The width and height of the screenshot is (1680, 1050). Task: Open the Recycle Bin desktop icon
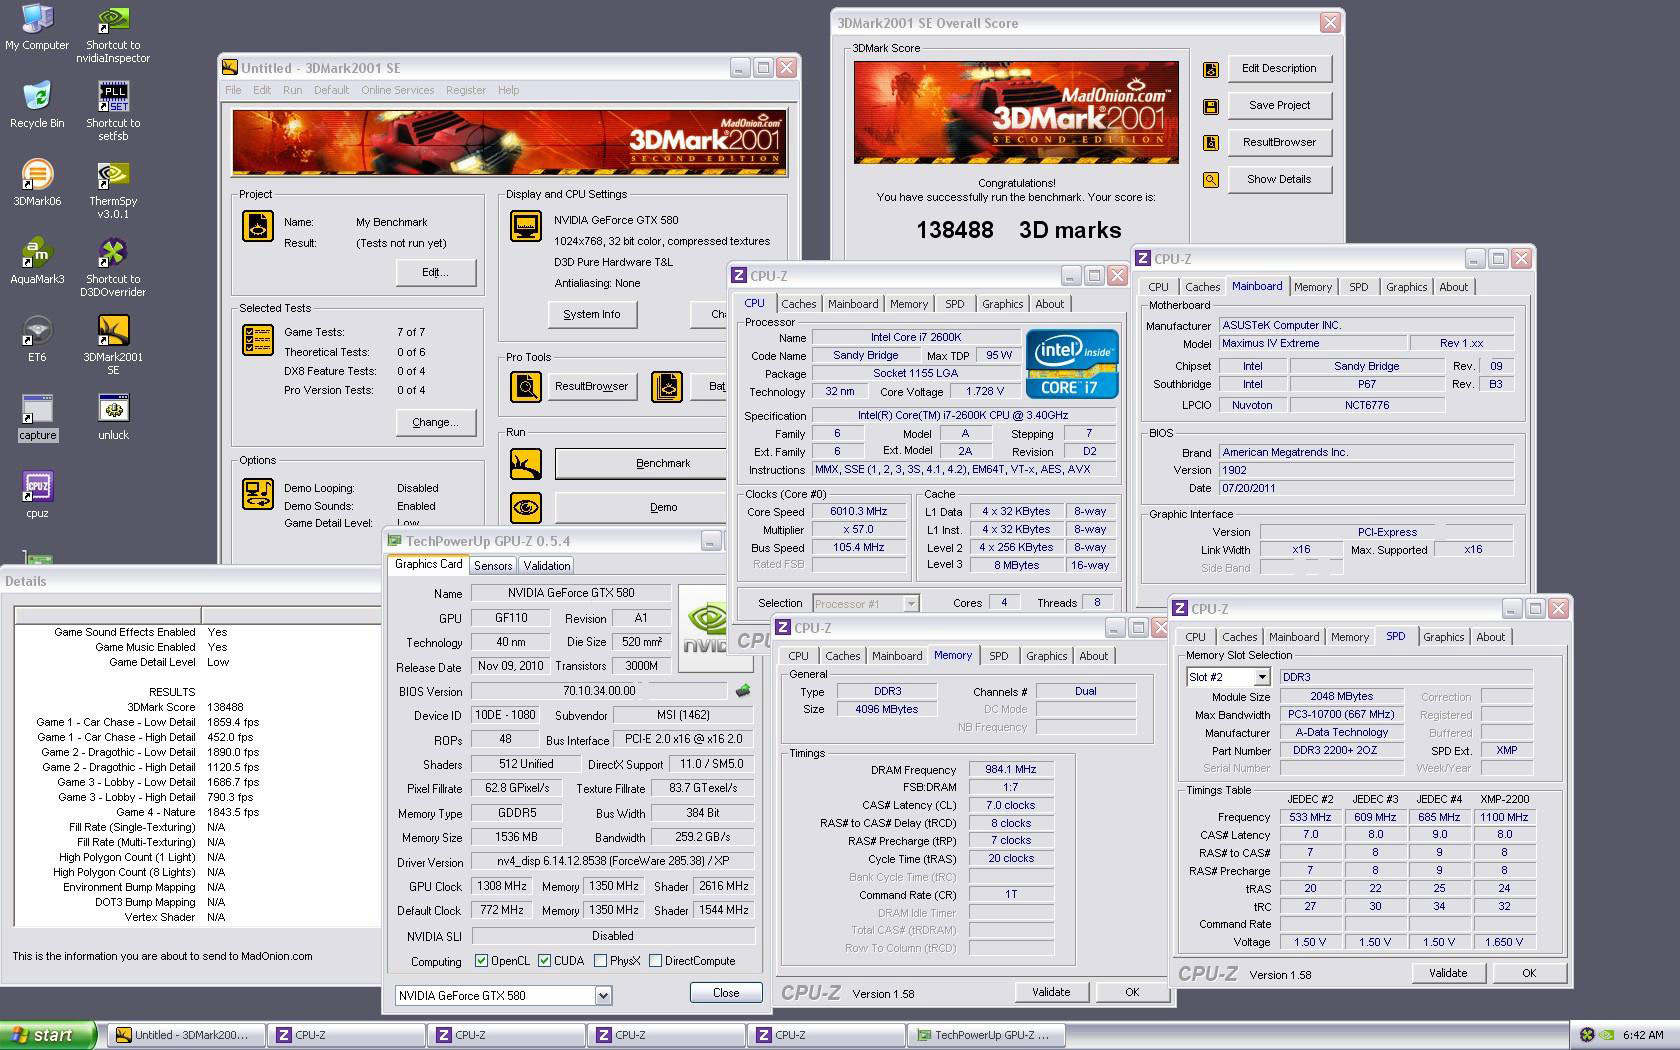37,105
